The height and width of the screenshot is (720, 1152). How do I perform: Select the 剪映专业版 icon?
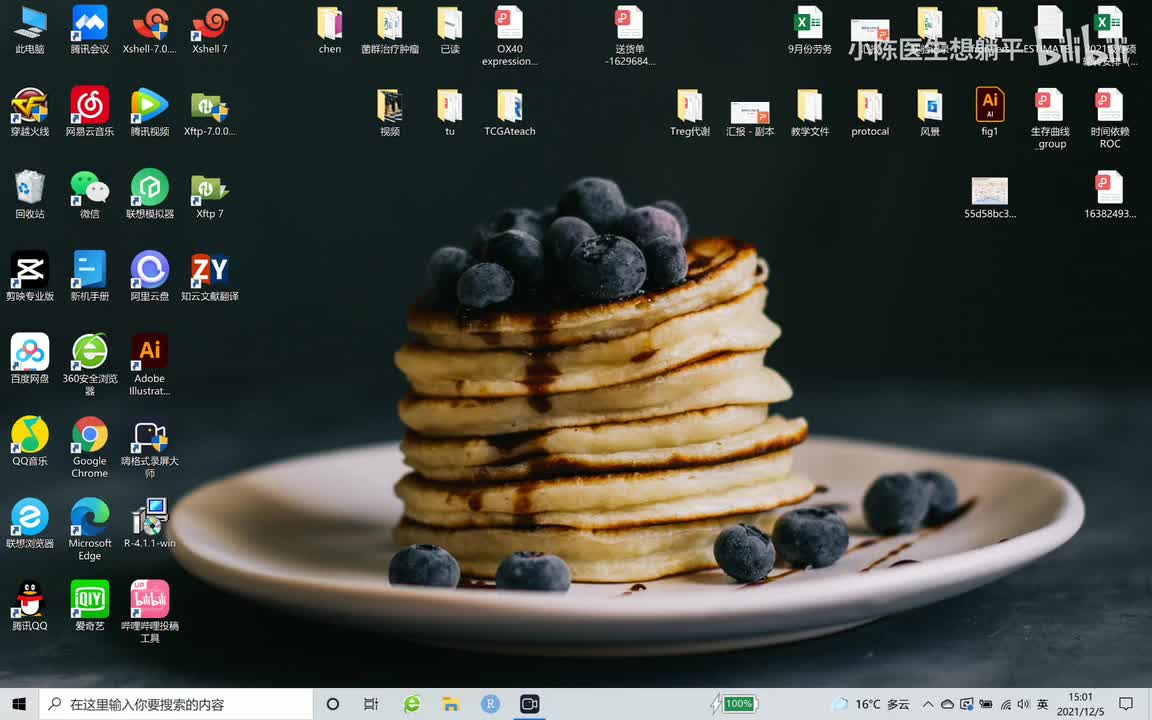[30, 277]
